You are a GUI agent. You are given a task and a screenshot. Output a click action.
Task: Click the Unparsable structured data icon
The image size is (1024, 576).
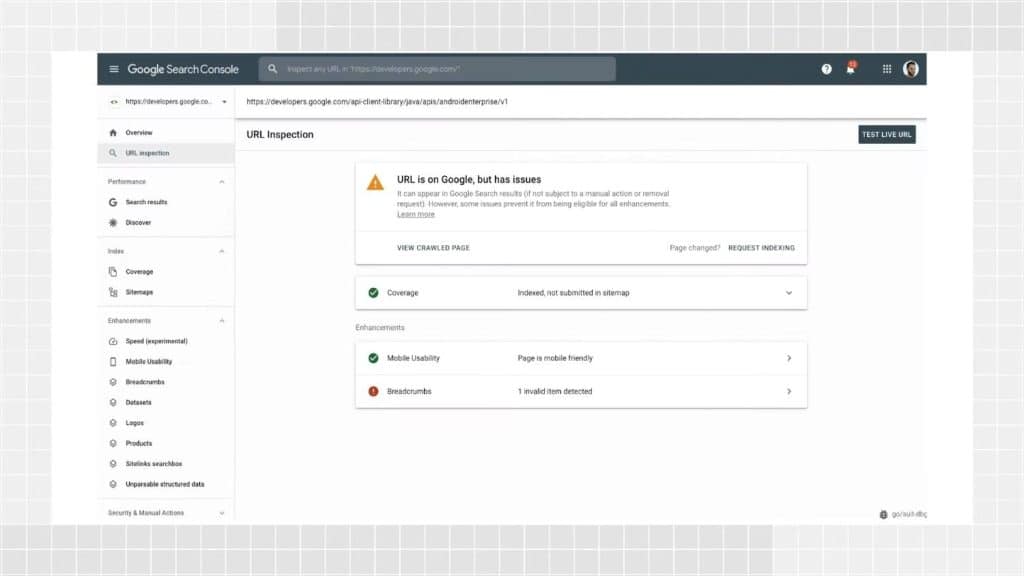(113, 484)
